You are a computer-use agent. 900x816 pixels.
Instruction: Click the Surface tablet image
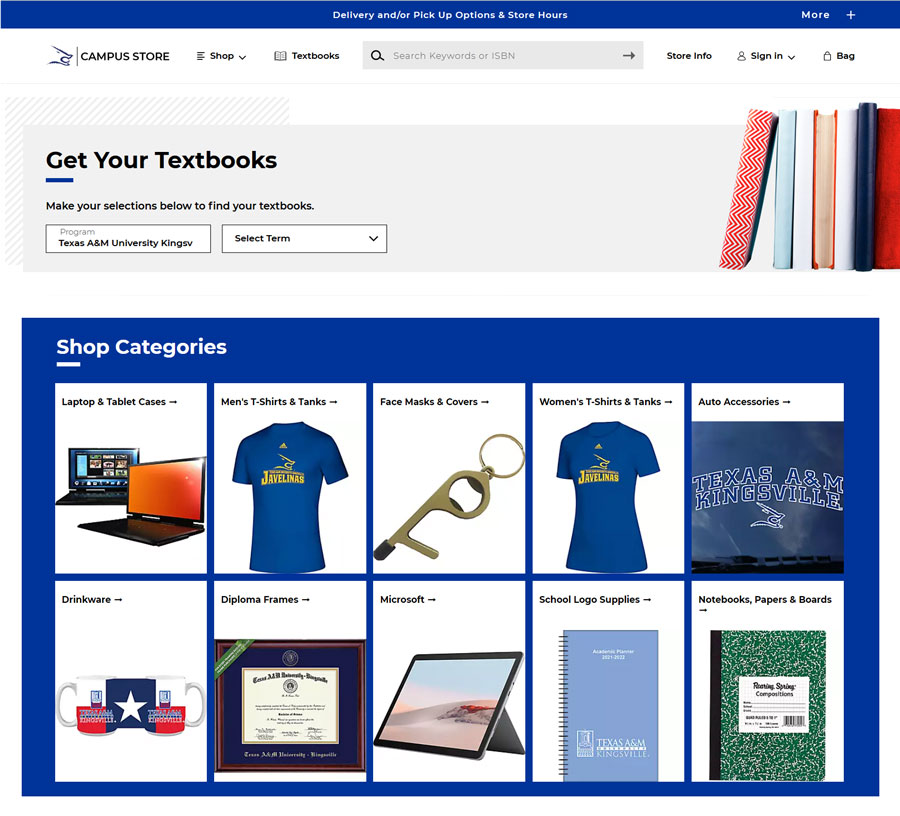coord(449,706)
